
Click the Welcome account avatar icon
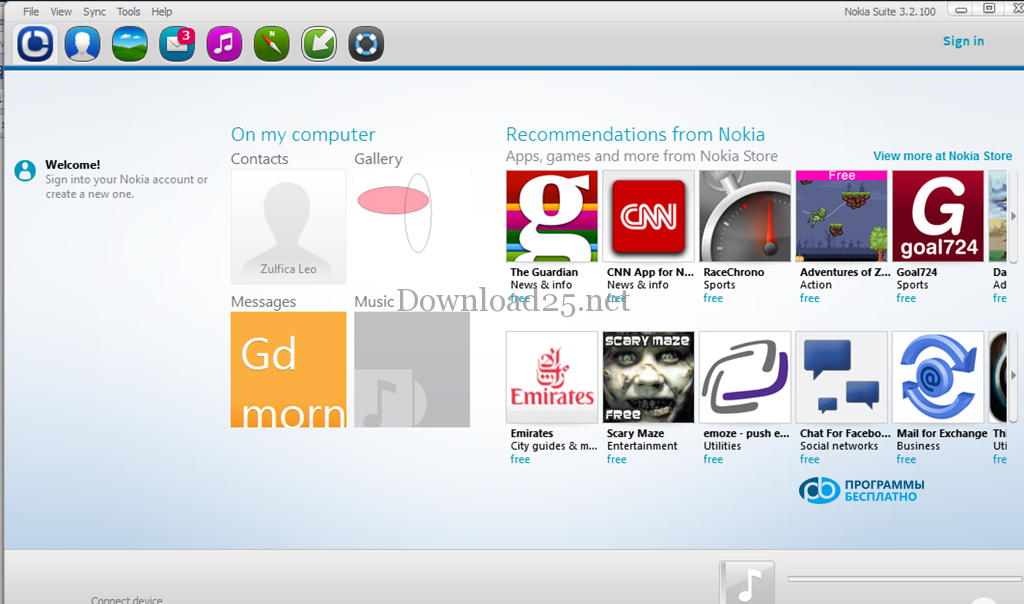pyautogui.click(x=25, y=170)
